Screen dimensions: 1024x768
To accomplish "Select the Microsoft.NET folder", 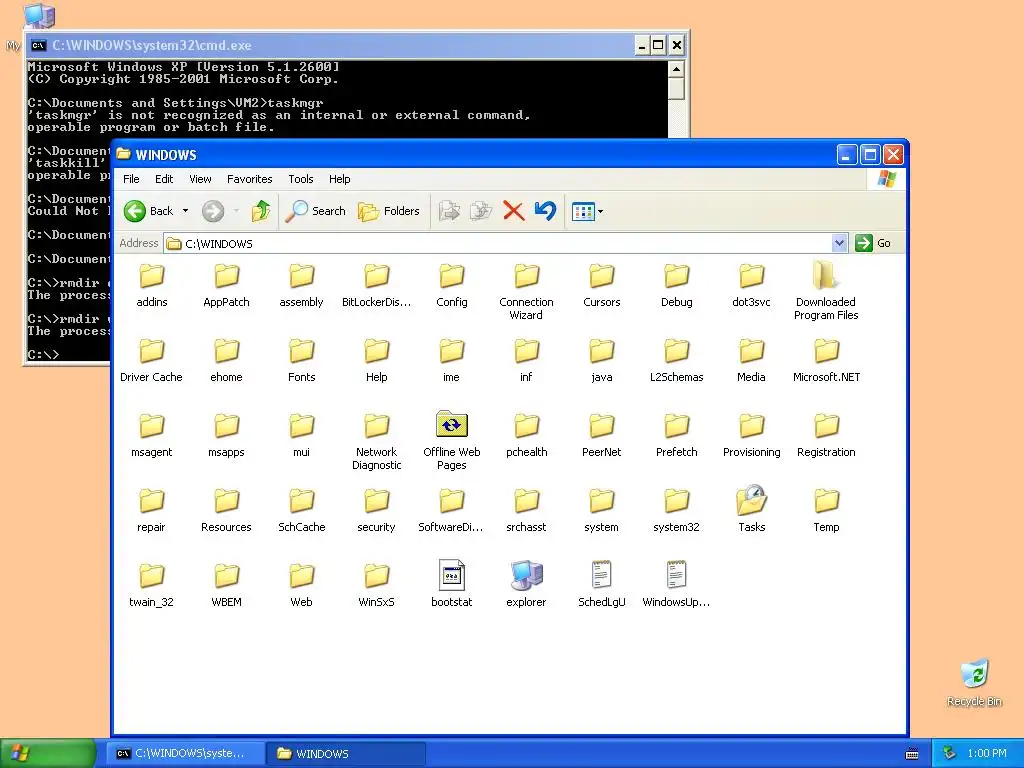I will [826, 360].
